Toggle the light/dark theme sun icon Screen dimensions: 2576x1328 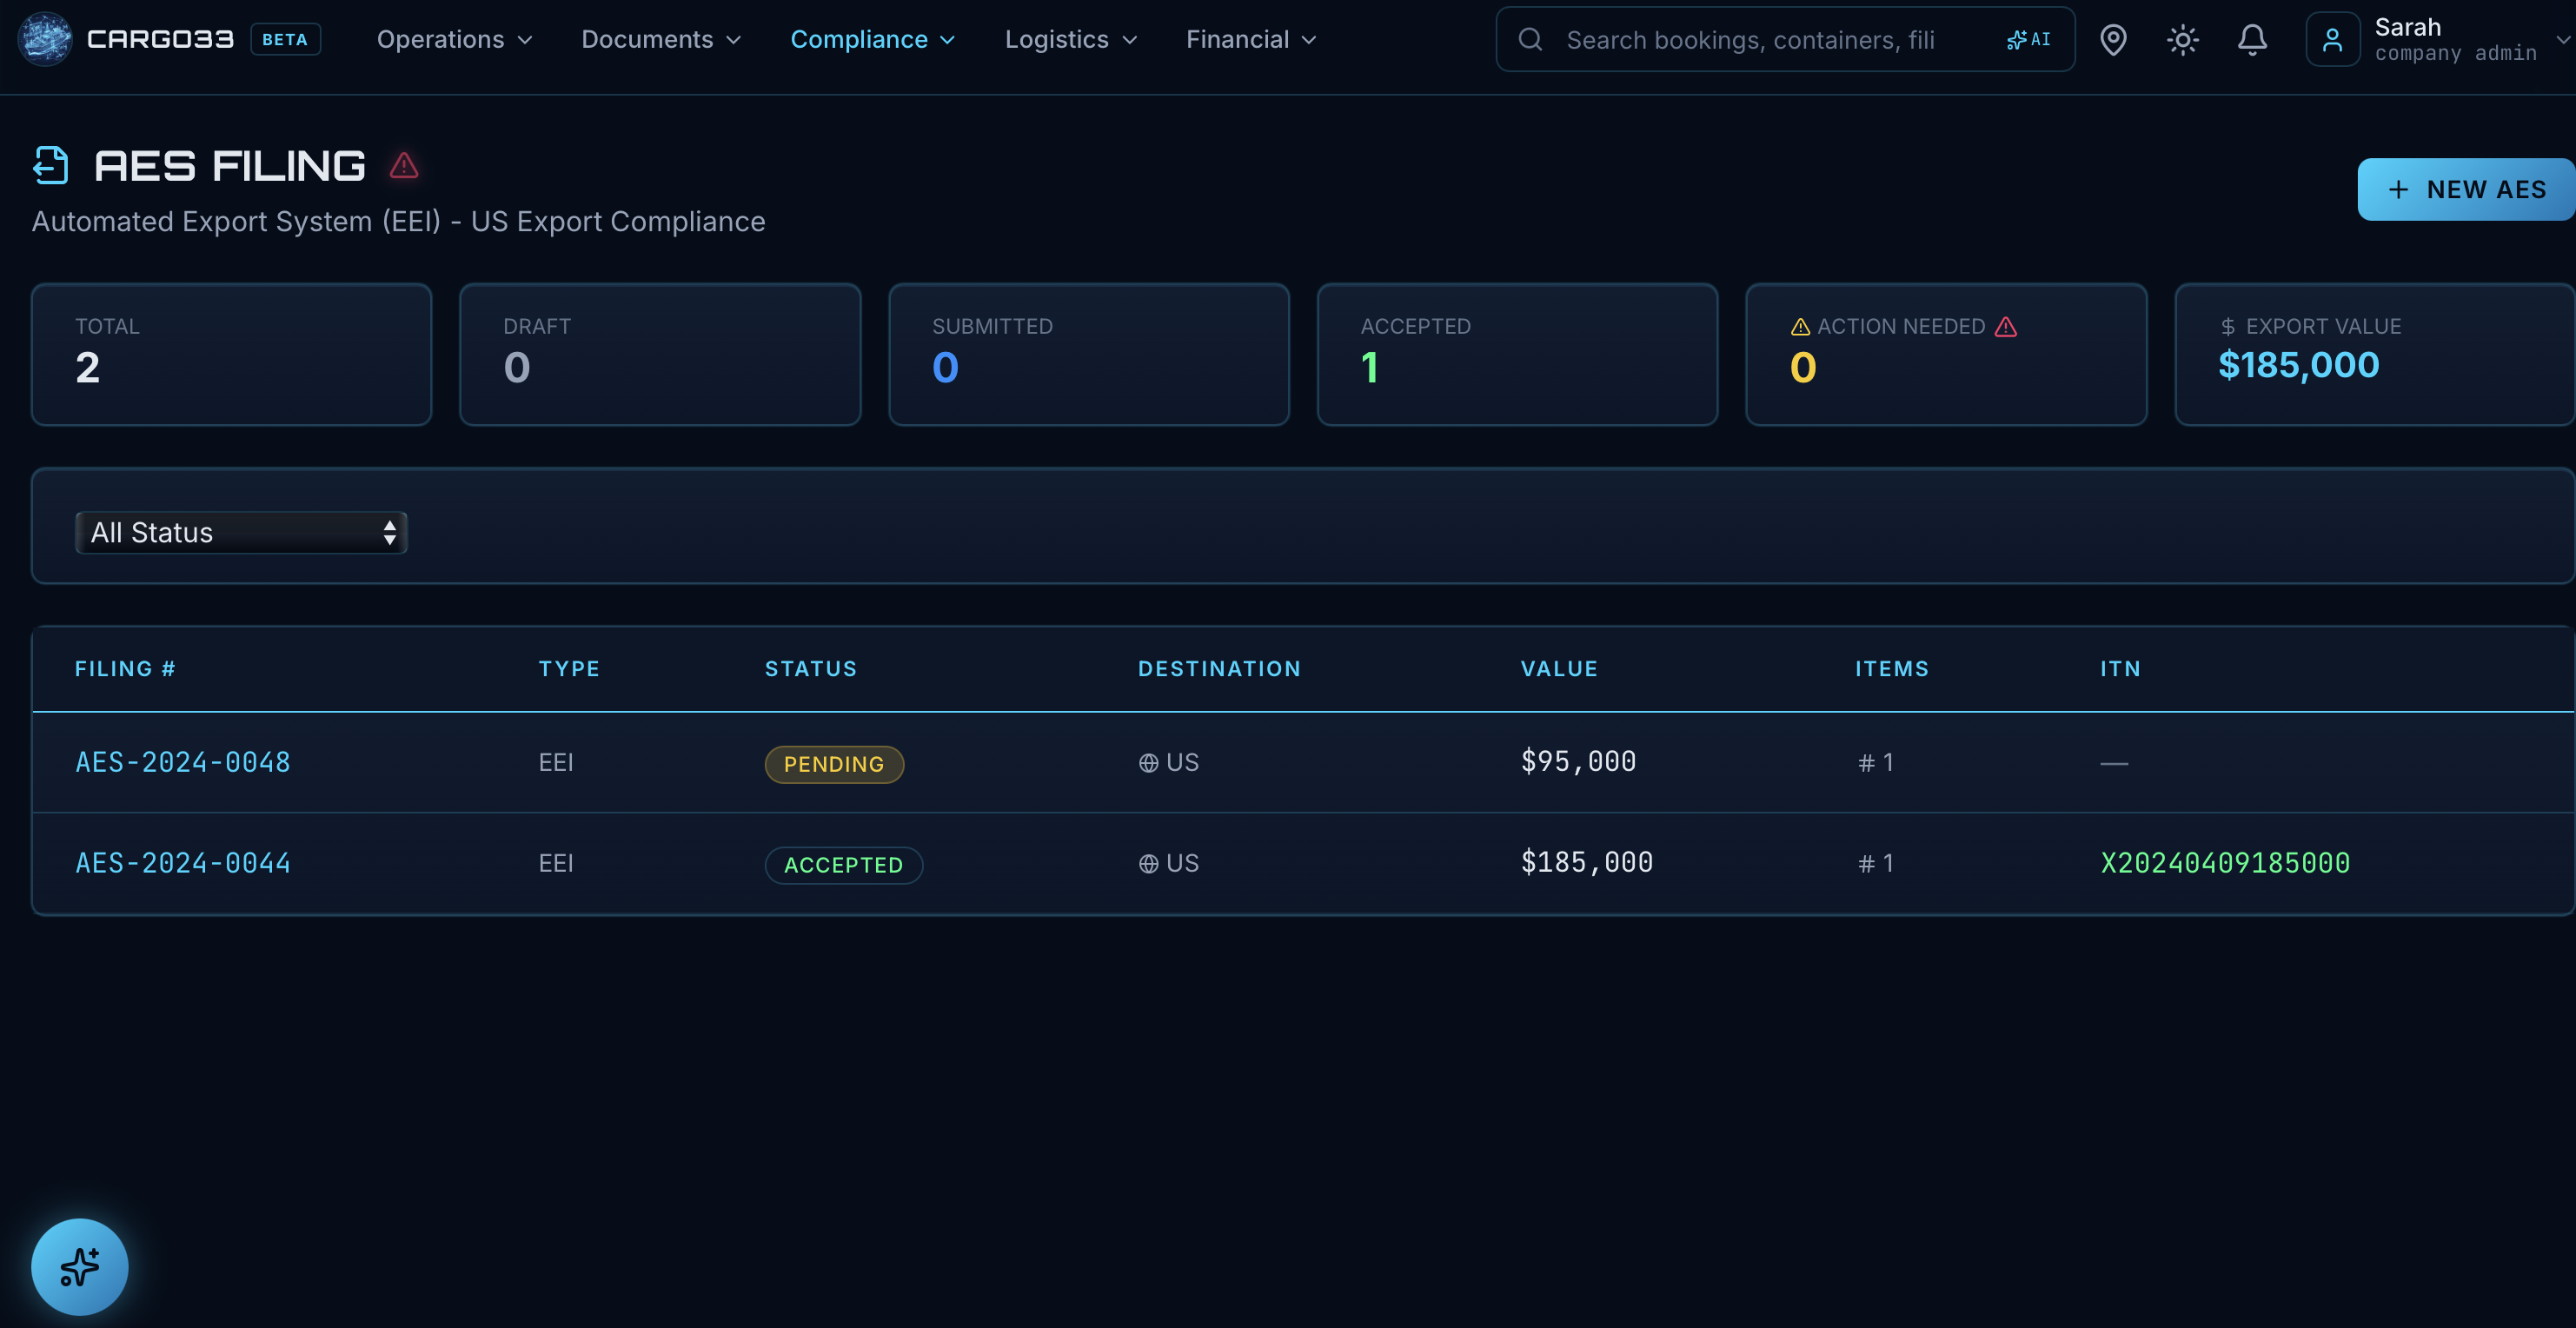[x=2182, y=40]
